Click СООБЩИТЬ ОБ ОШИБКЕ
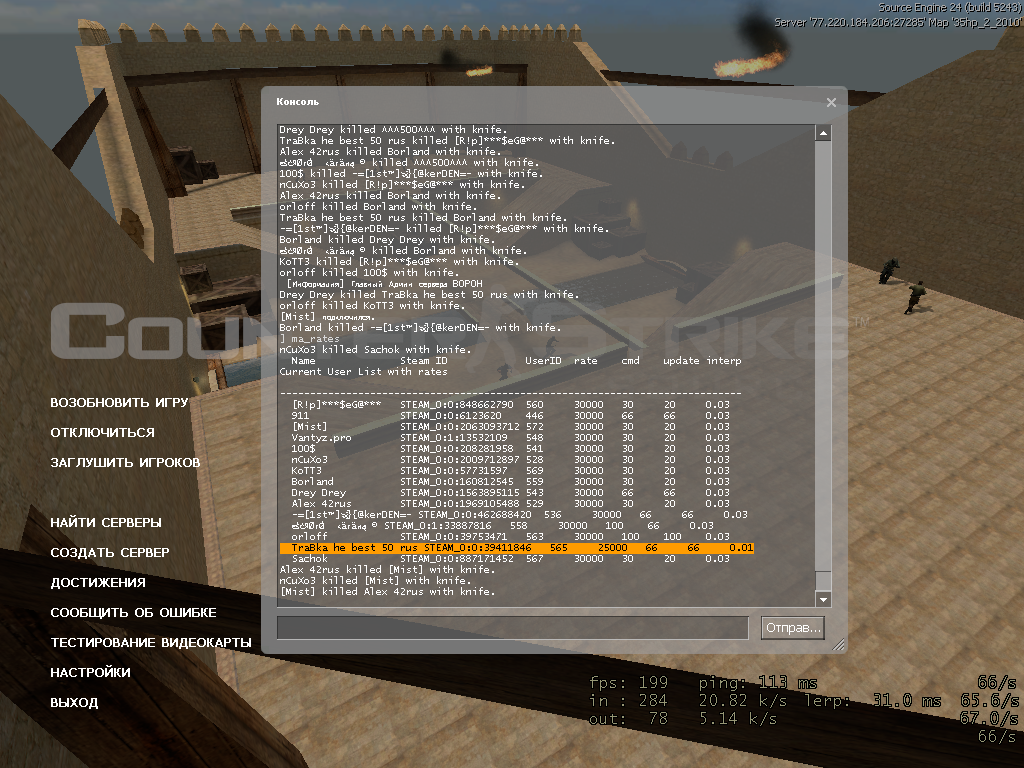Image resolution: width=1024 pixels, height=768 pixels. click(x=133, y=613)
